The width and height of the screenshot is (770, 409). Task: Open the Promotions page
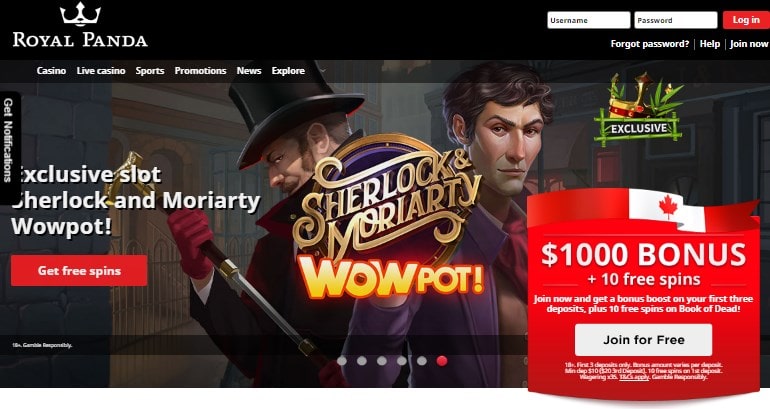click(x=200, y=71)
